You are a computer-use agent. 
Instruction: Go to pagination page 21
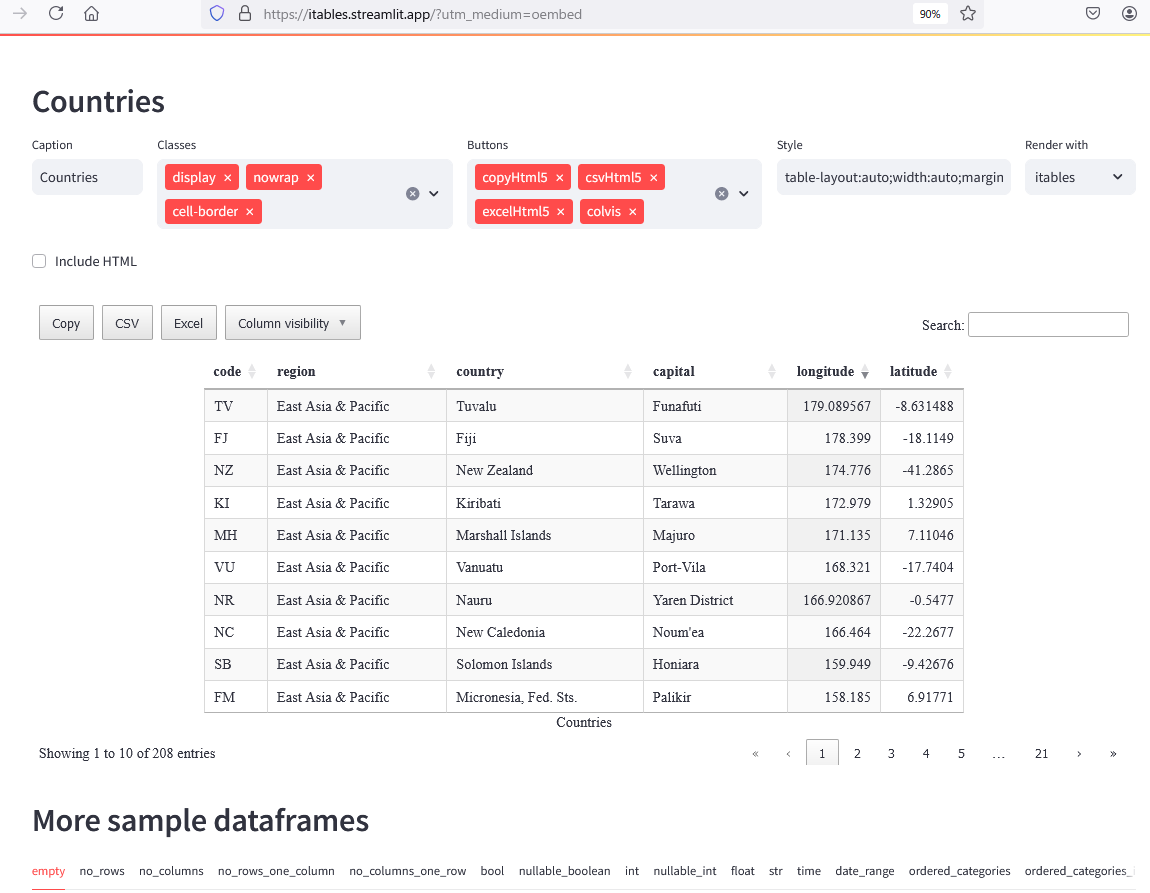tap(1041, 753)
